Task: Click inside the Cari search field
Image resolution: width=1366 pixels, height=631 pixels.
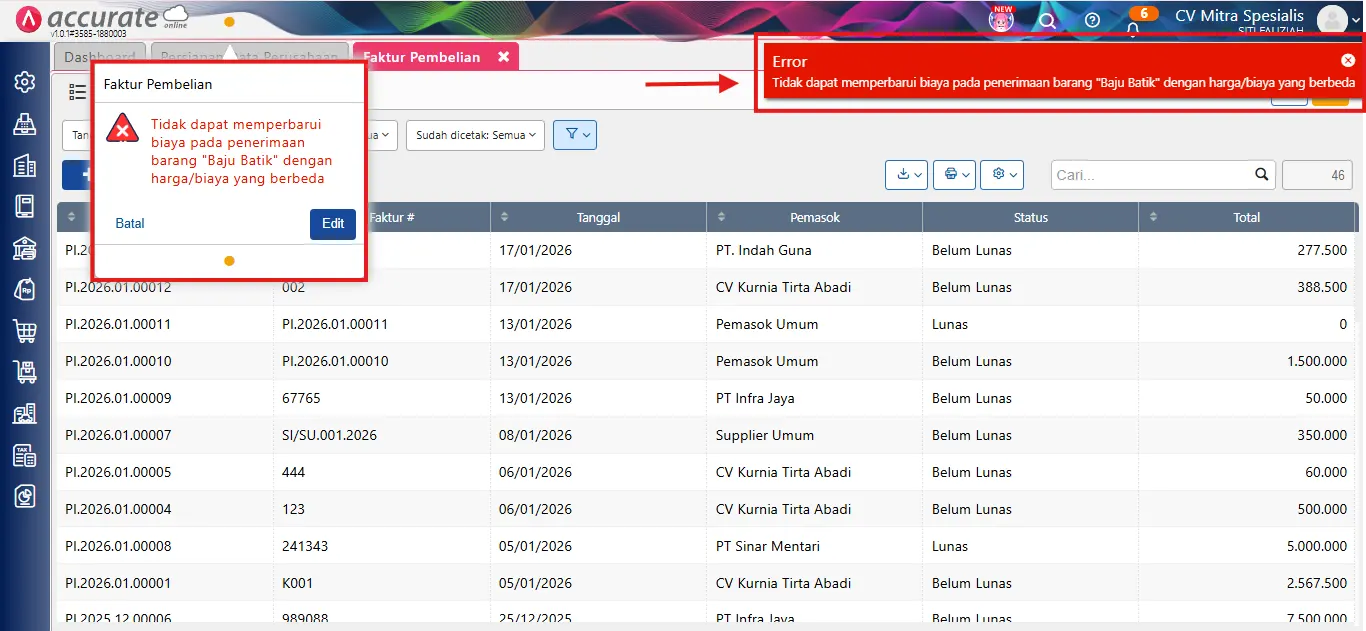Action: [1150, 174]
